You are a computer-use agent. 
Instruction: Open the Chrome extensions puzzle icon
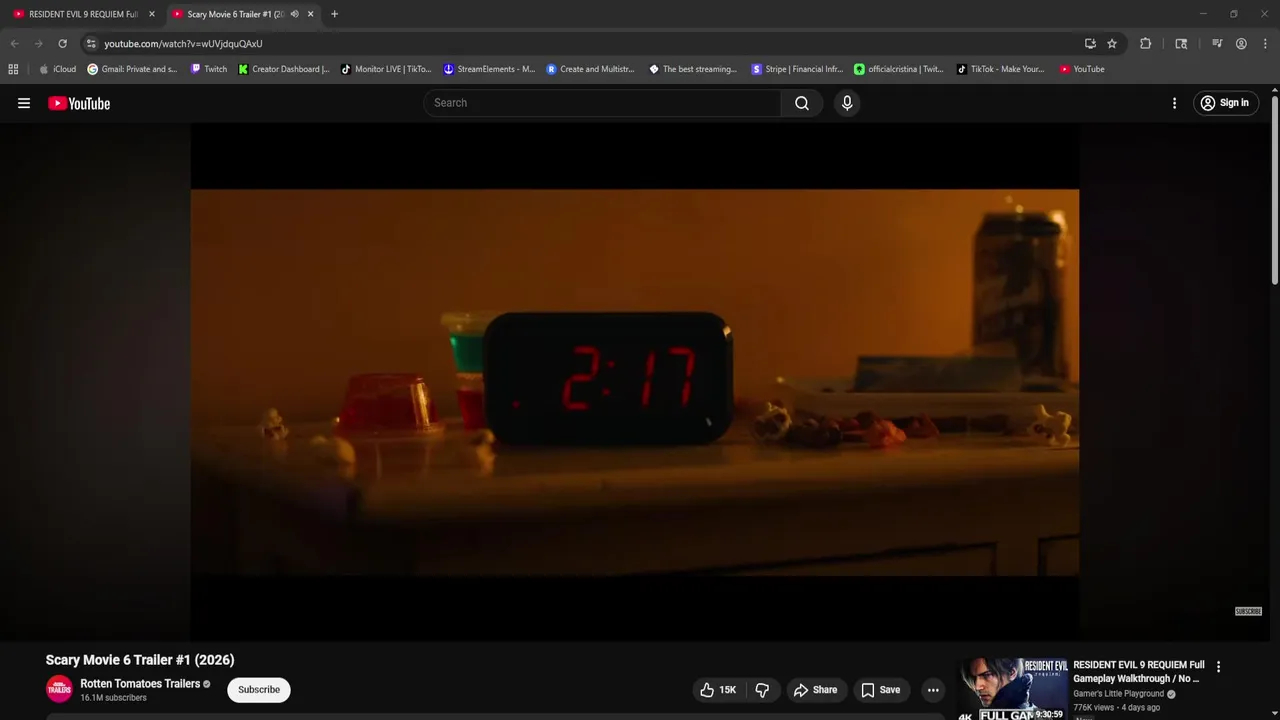[x=1146, y=44]
